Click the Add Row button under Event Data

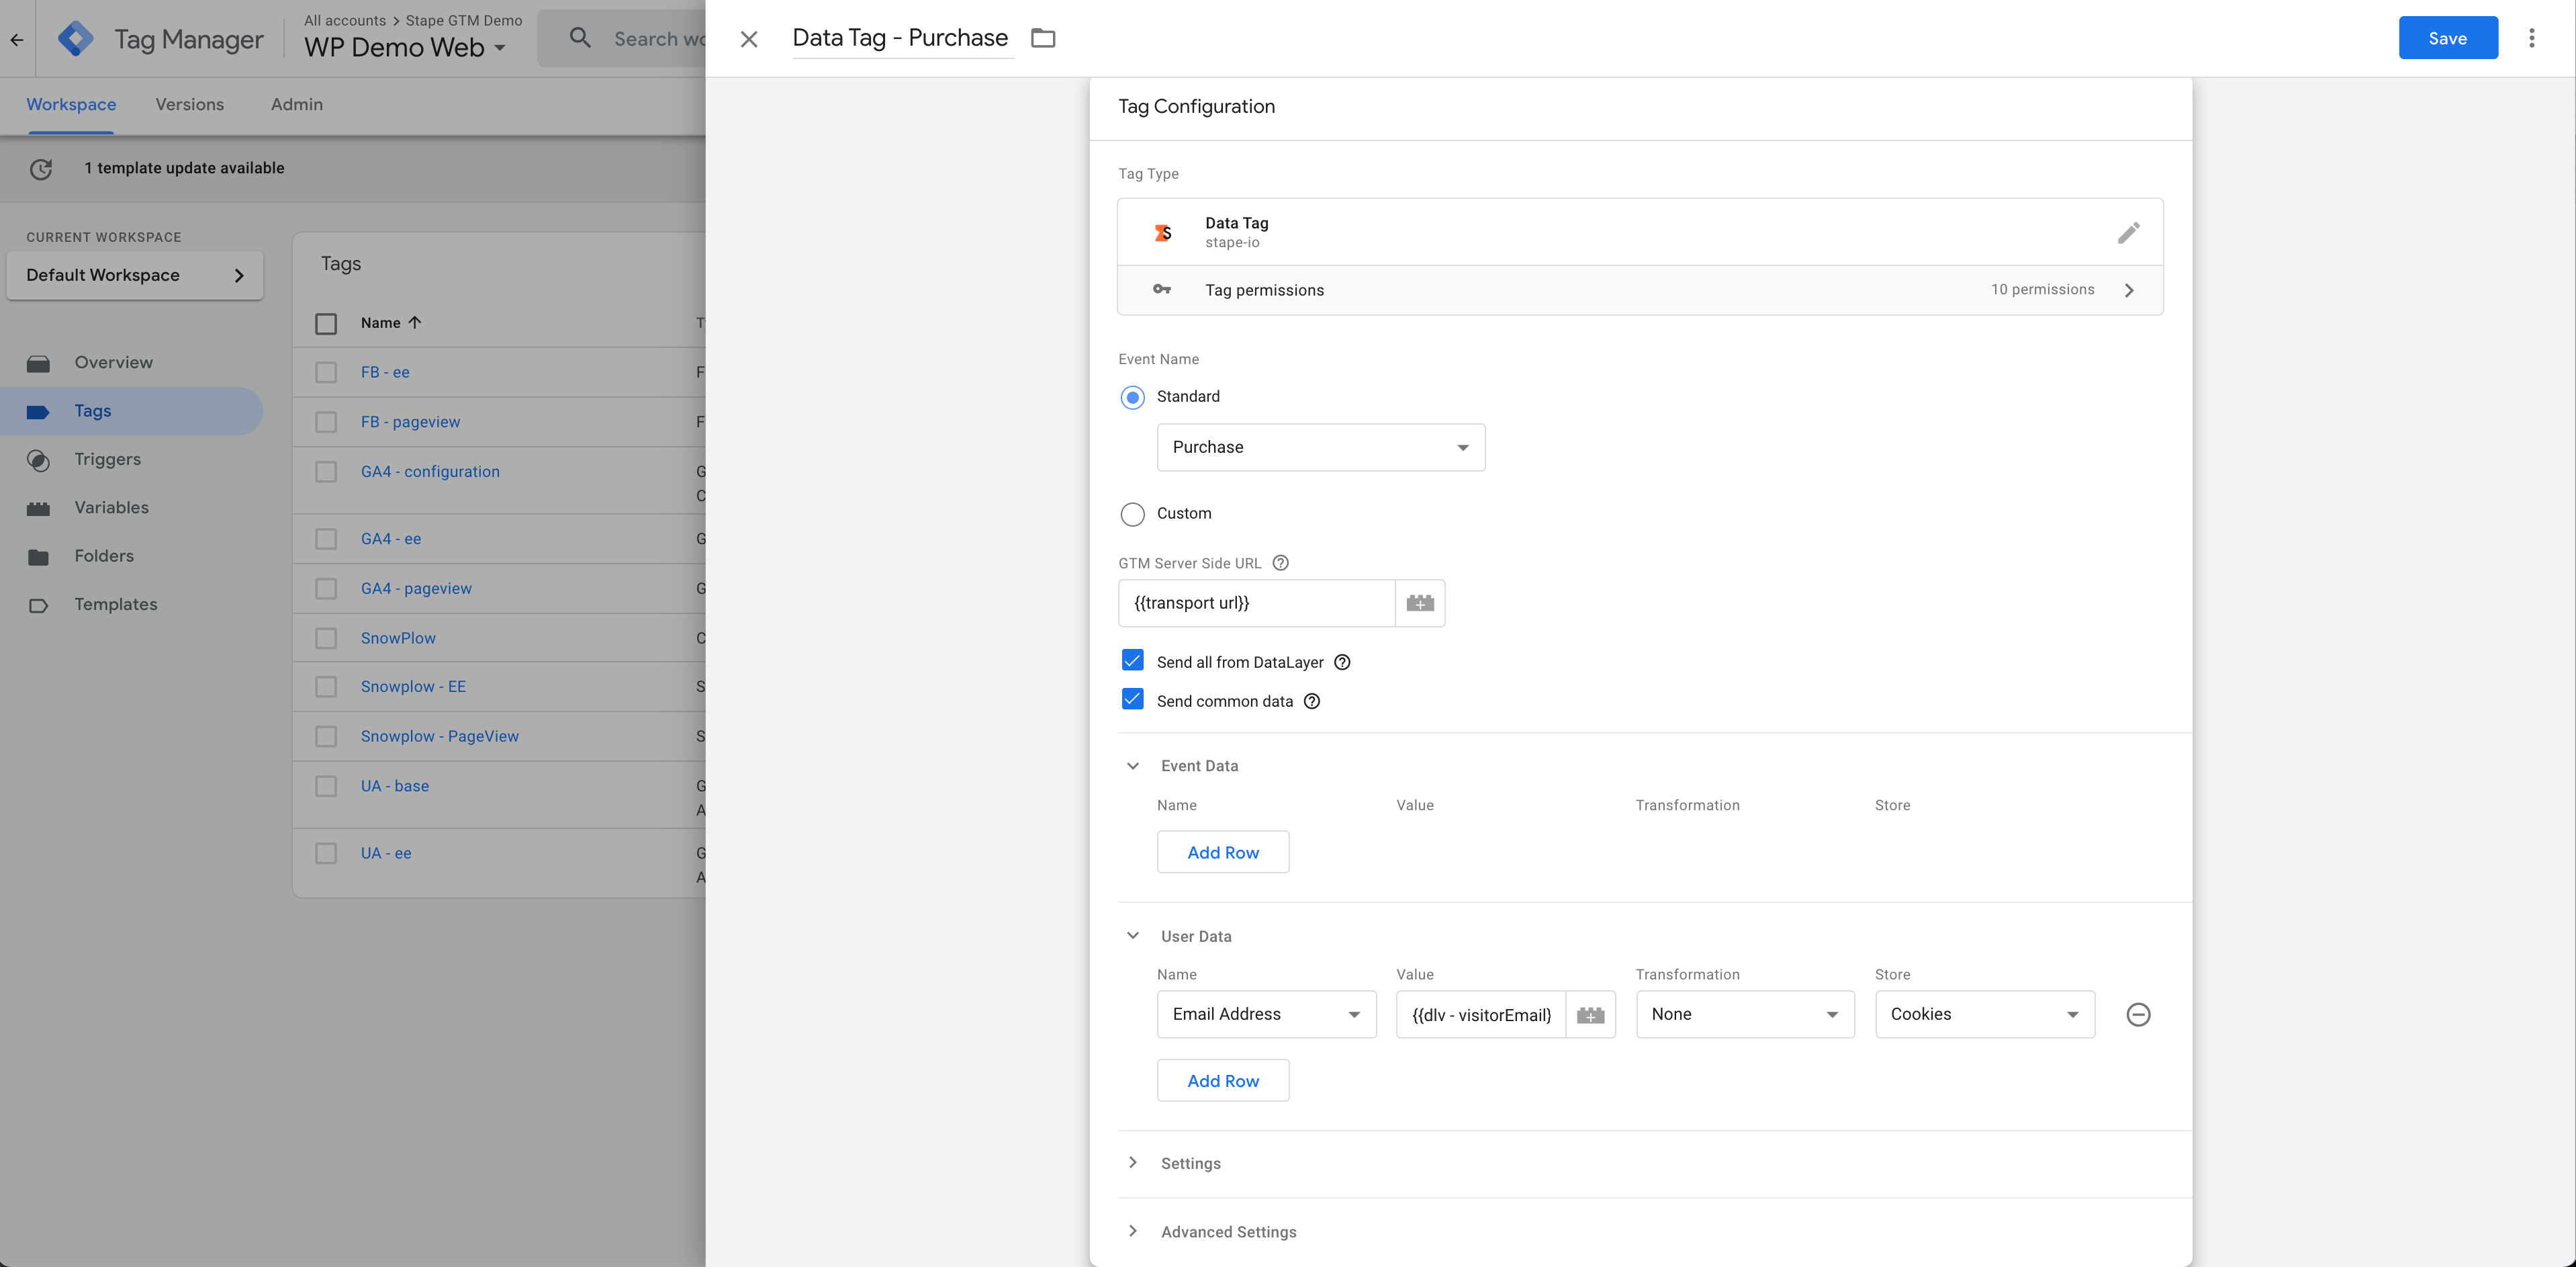[1222, 851]
